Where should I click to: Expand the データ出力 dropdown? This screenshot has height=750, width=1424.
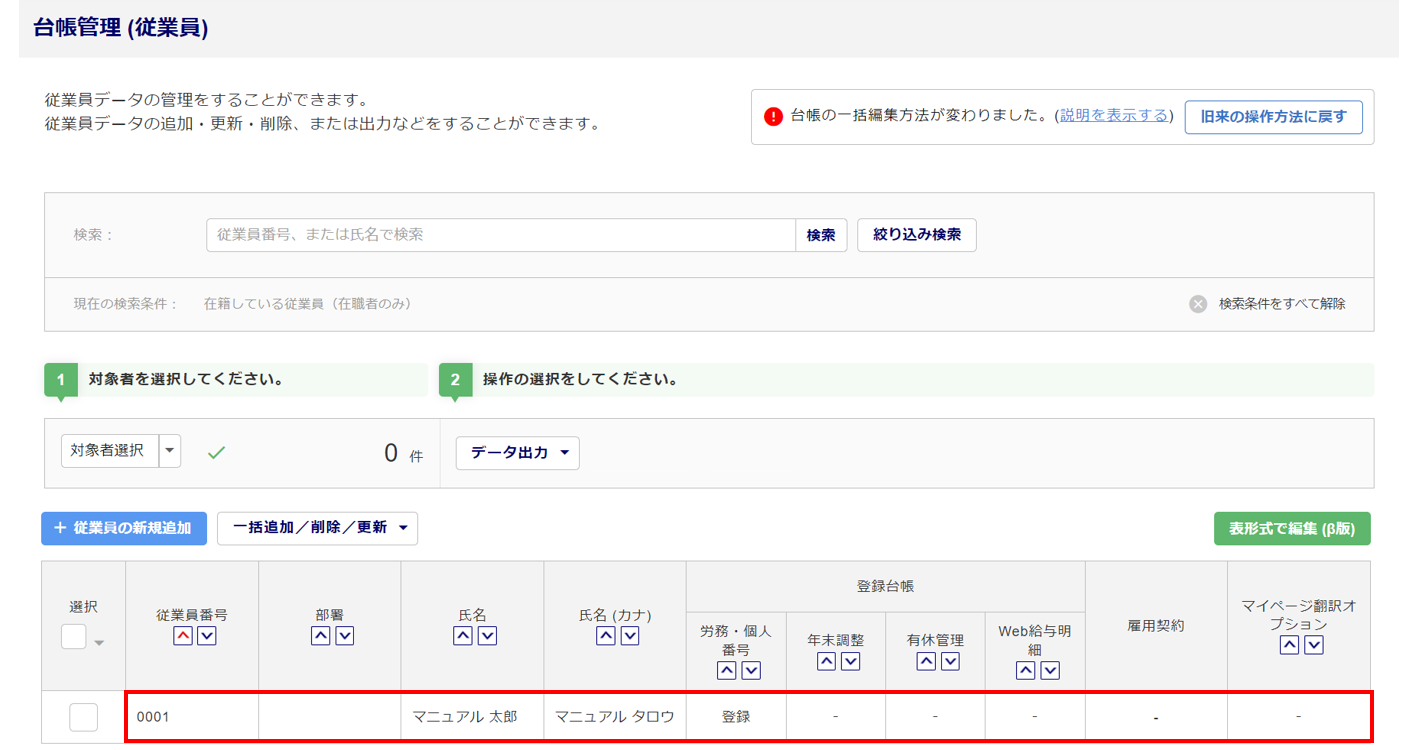(x=518, y=453)
